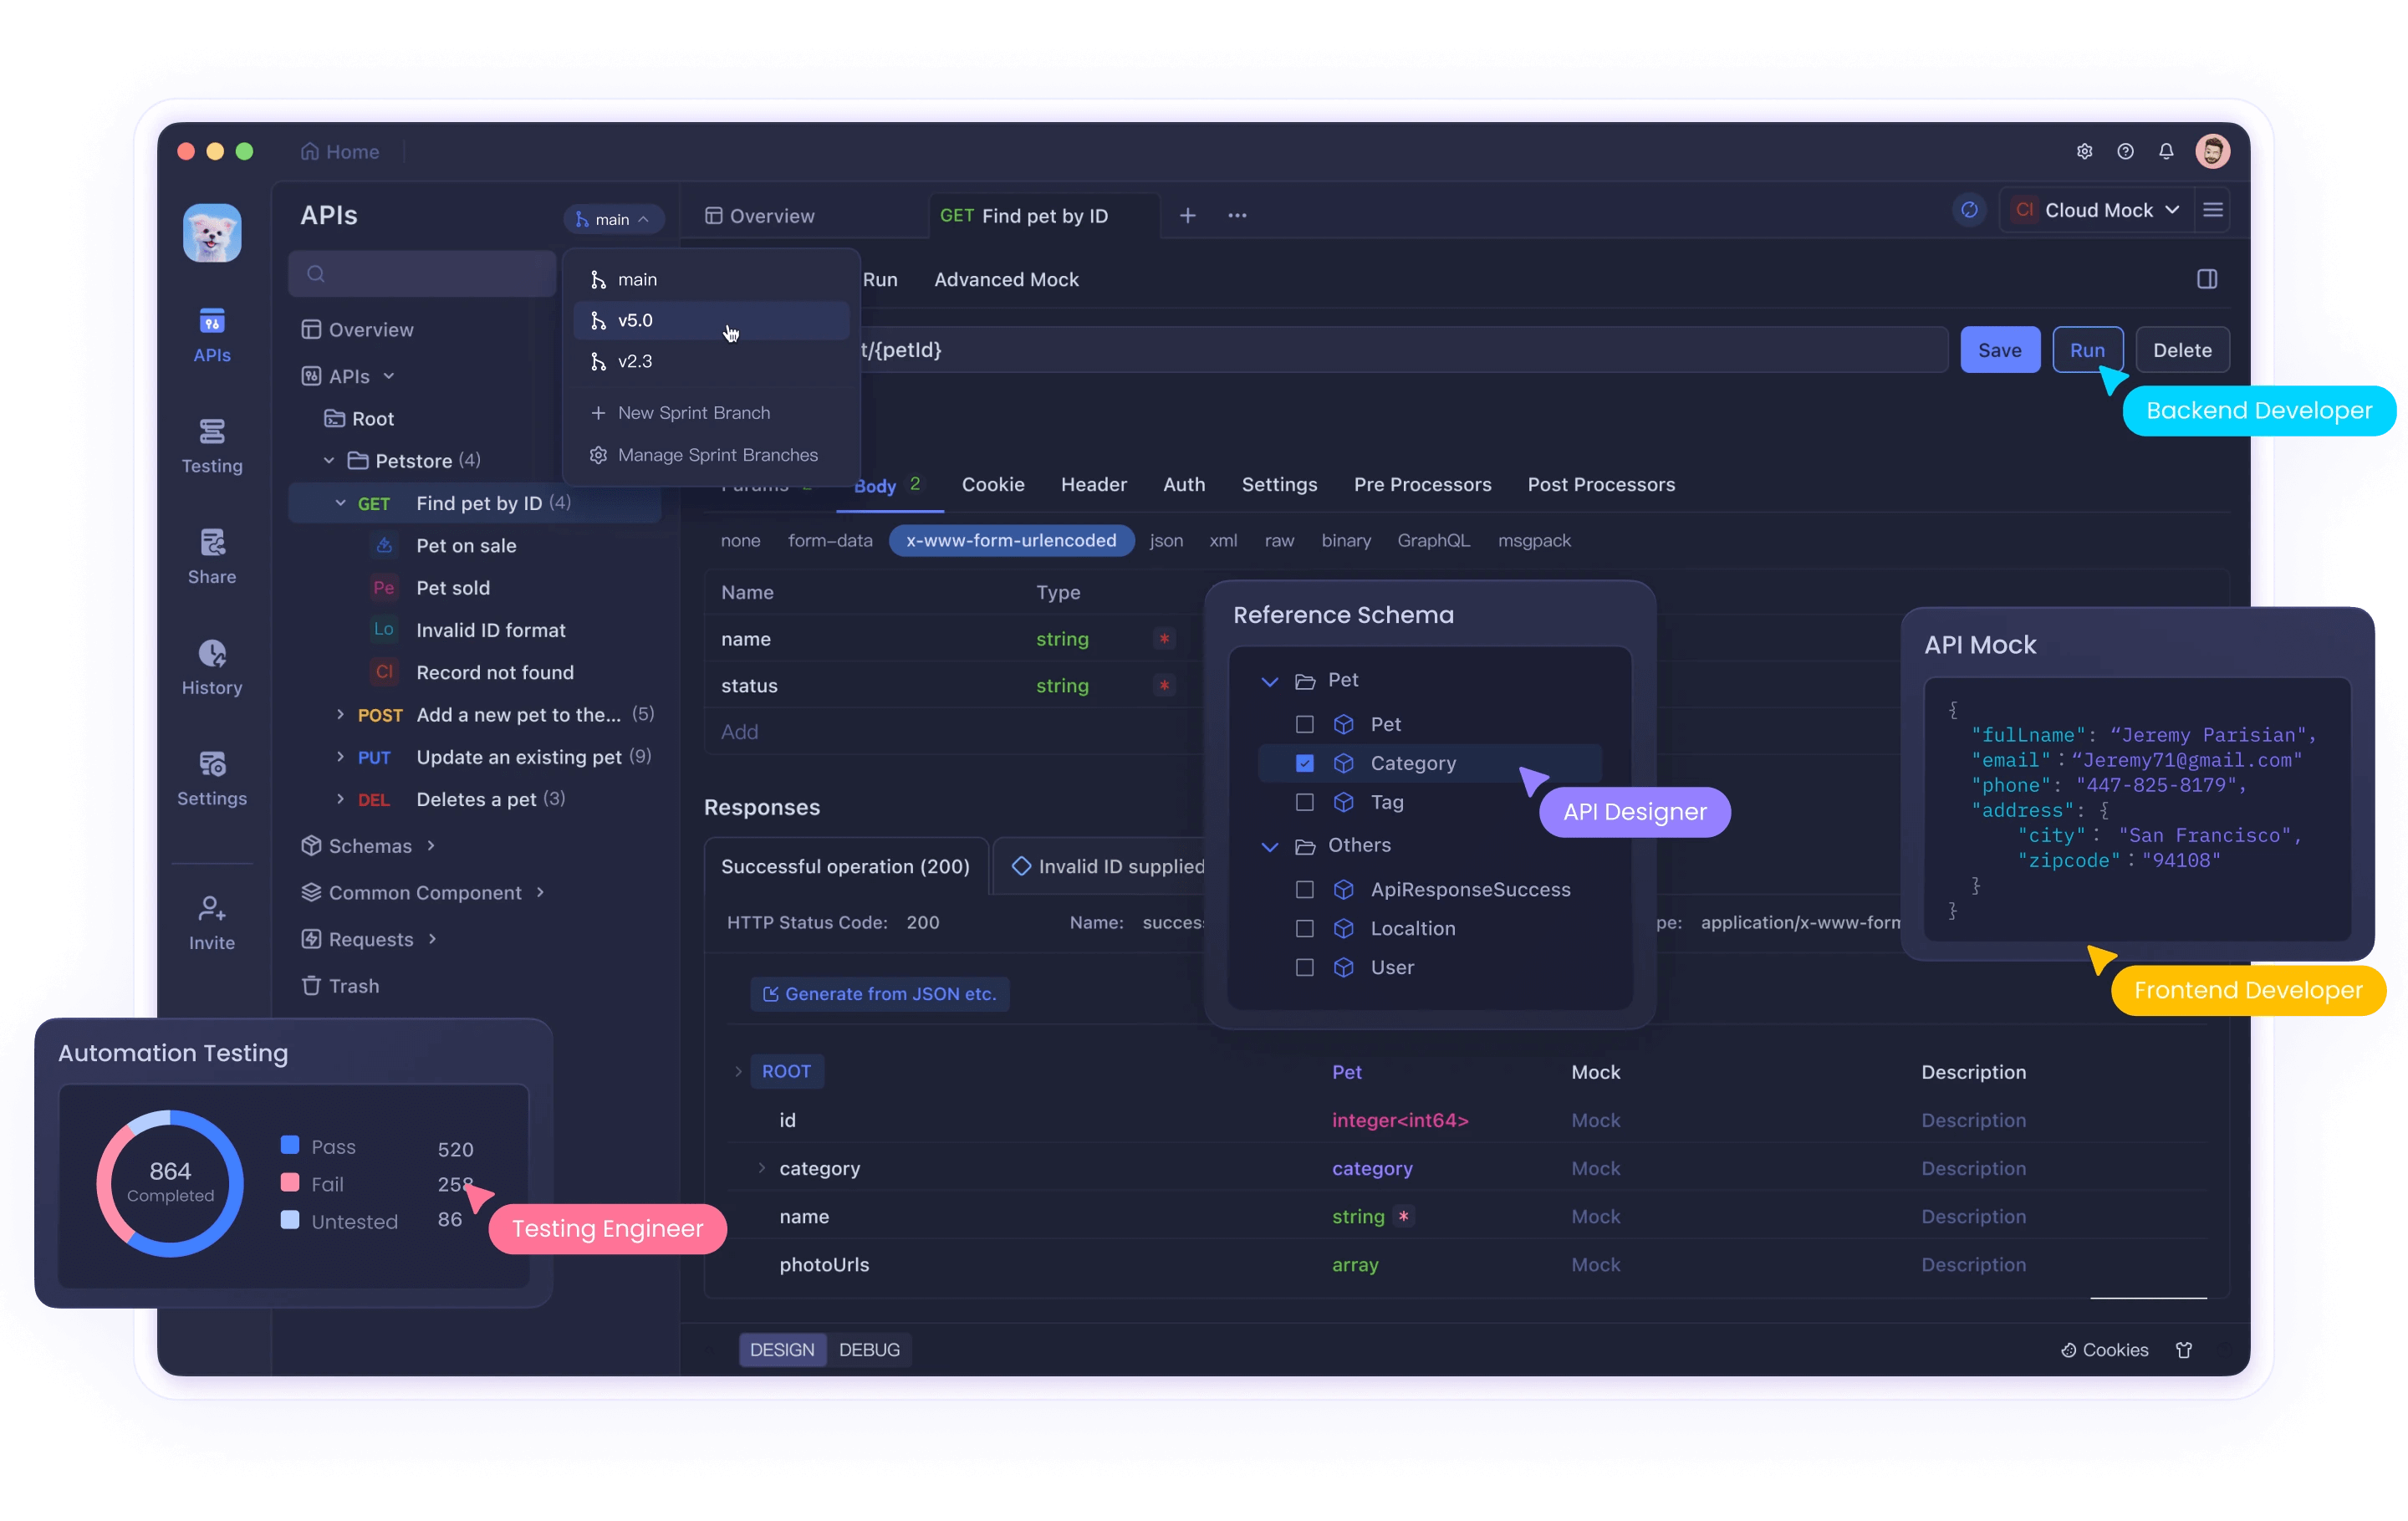Click the plus icon to add new tab

click(1187, 215)
